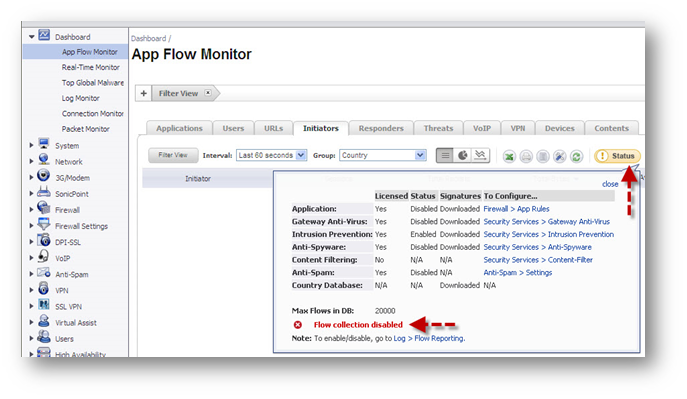Switch to the Applications tab
Viewport: 687px width, 399px height.
click(x=179, y=128)
